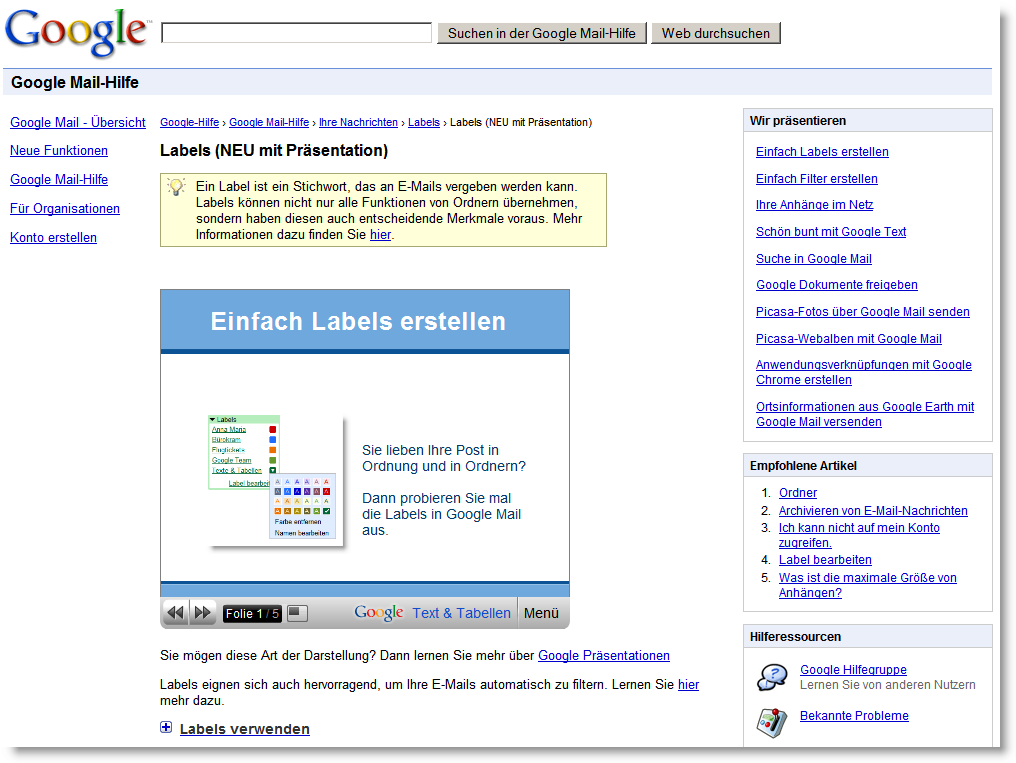Open the Labels verwenden heading link
Viewport: 1016px width, 763px height.
coord(244,729)
